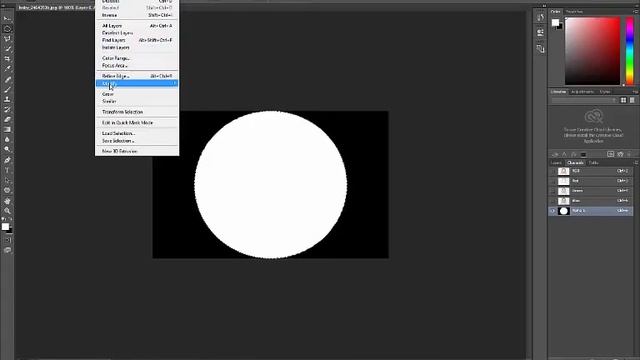Select the Pen tool
This screenshot has height=360, width=640.
point(7,160)
